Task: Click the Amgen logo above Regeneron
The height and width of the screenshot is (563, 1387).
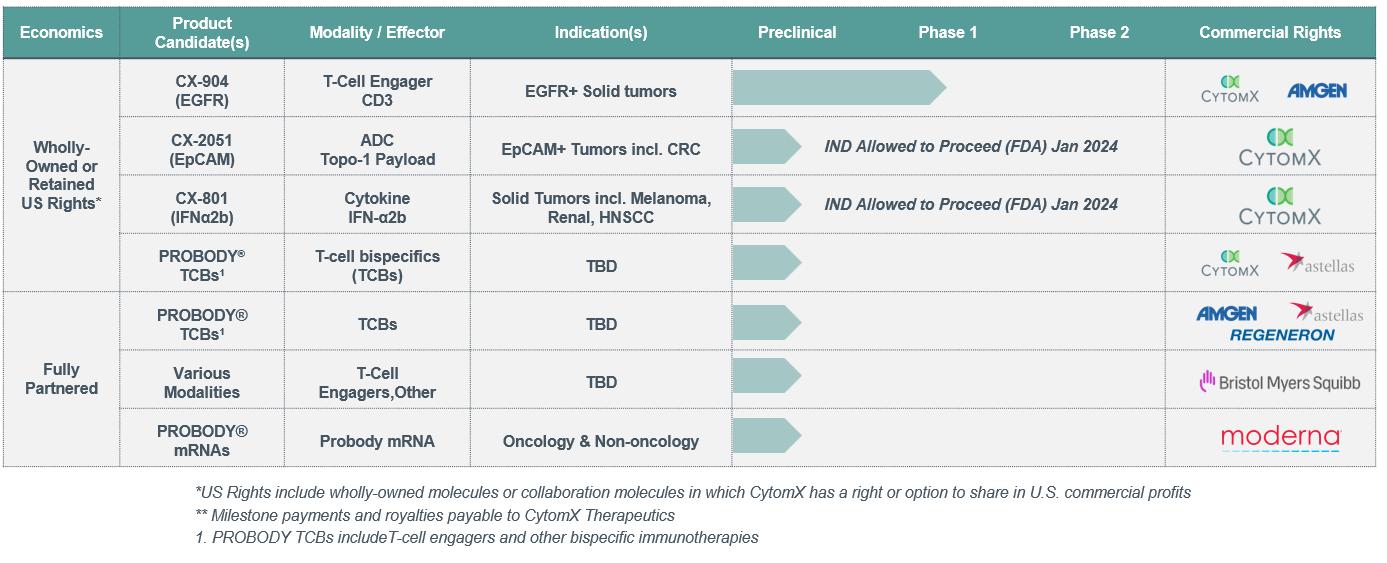Action: point(1226,314)
